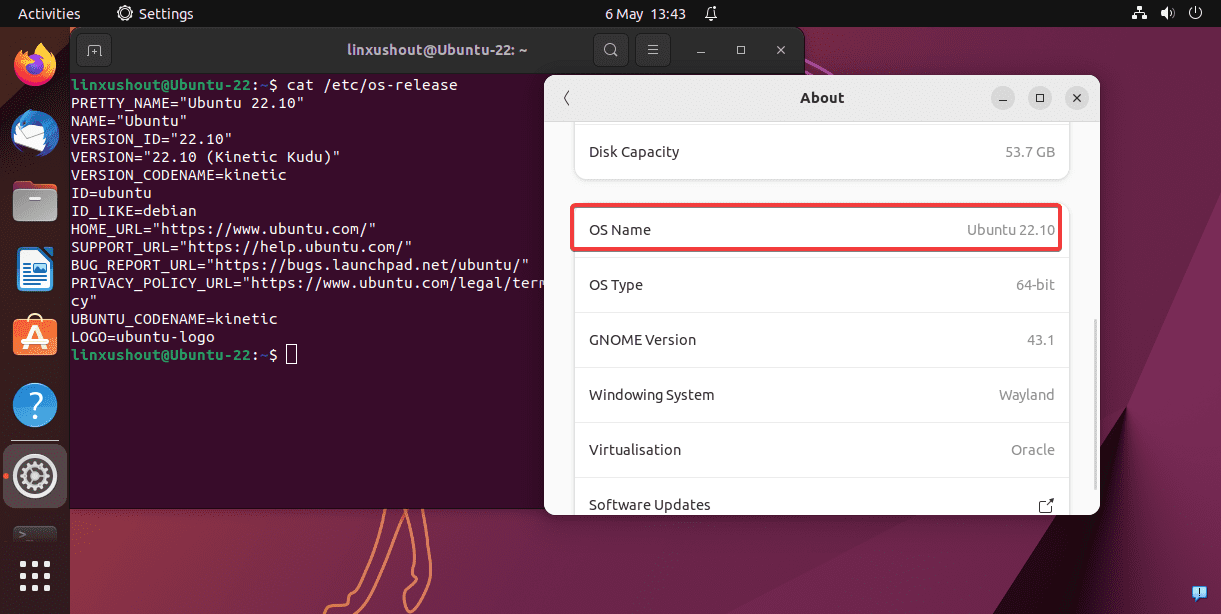The width and height of the screenshot is (1221, 614).
Task: Open the clock showing 6 May 13:43
Action: (645, 14)
